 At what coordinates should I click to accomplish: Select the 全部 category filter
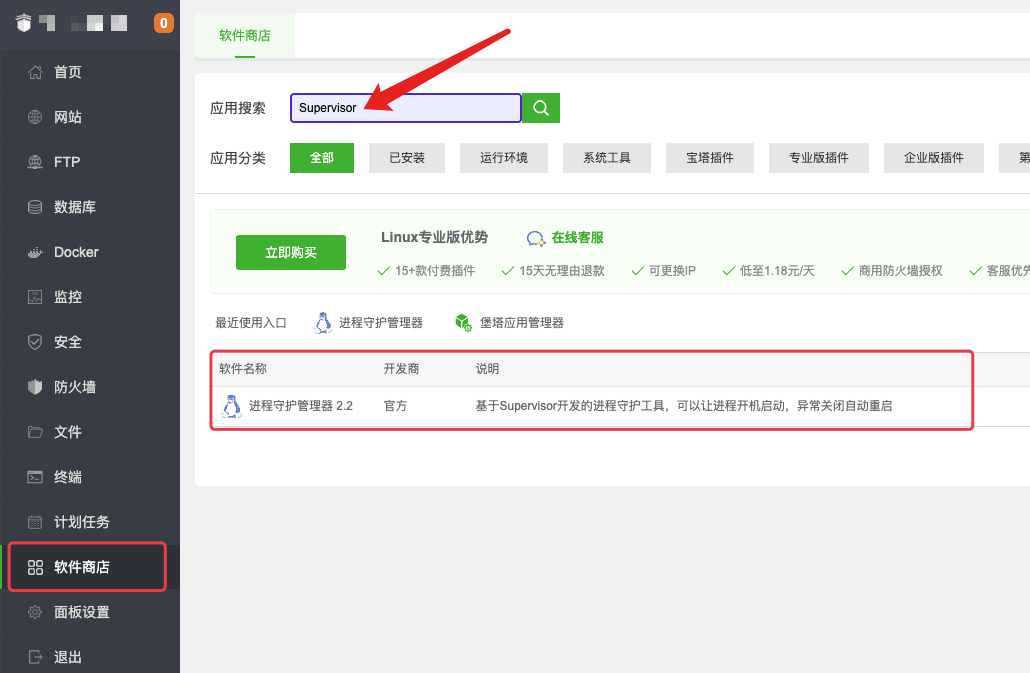[322, 158]
